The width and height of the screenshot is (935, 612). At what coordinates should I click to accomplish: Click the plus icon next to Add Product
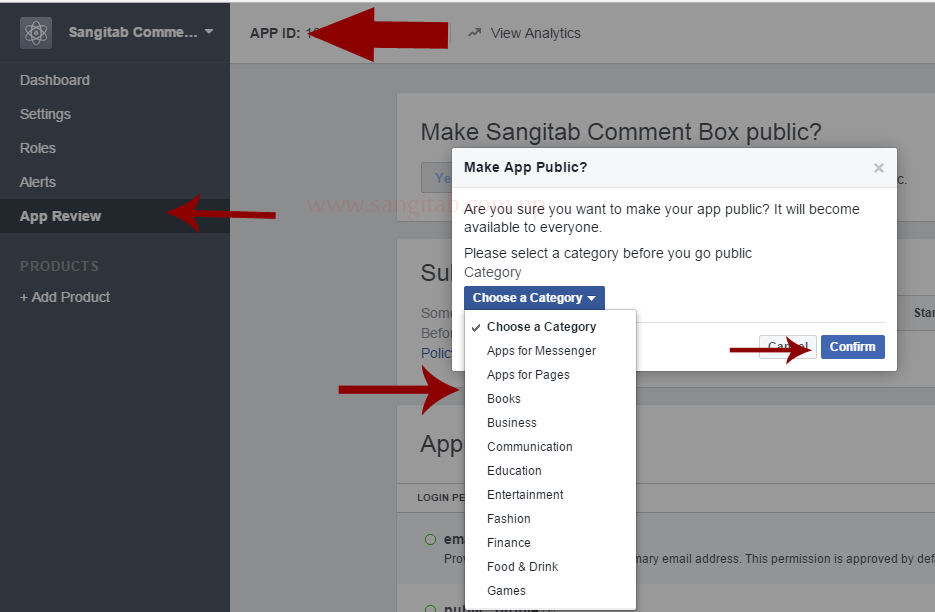point(23,297)
